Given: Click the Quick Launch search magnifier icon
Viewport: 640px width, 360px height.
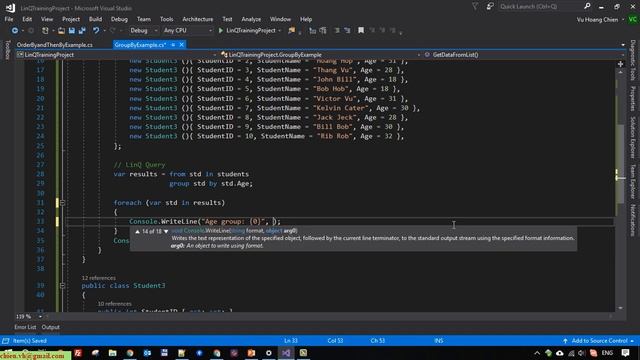Looking at the screenshot, I should [587, 7].
